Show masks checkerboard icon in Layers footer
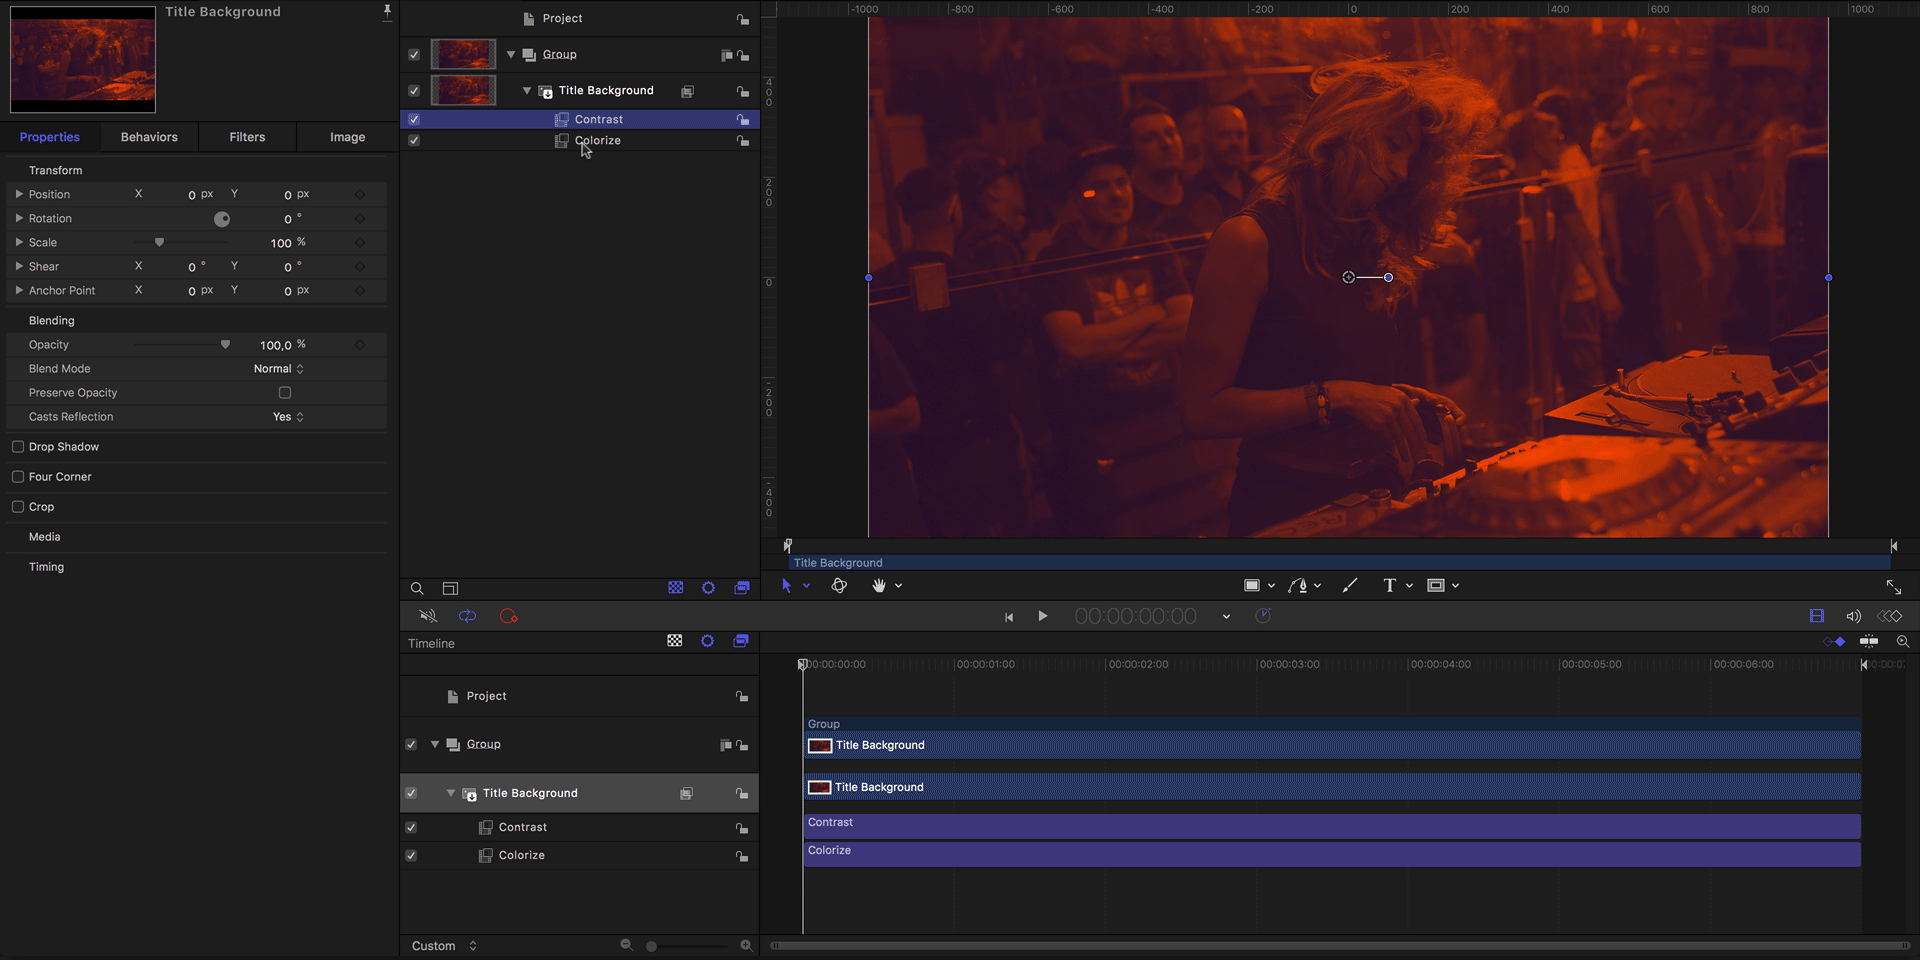This screenshot has height=960, width=1920. pyautogui.click(x=676, y=588)
